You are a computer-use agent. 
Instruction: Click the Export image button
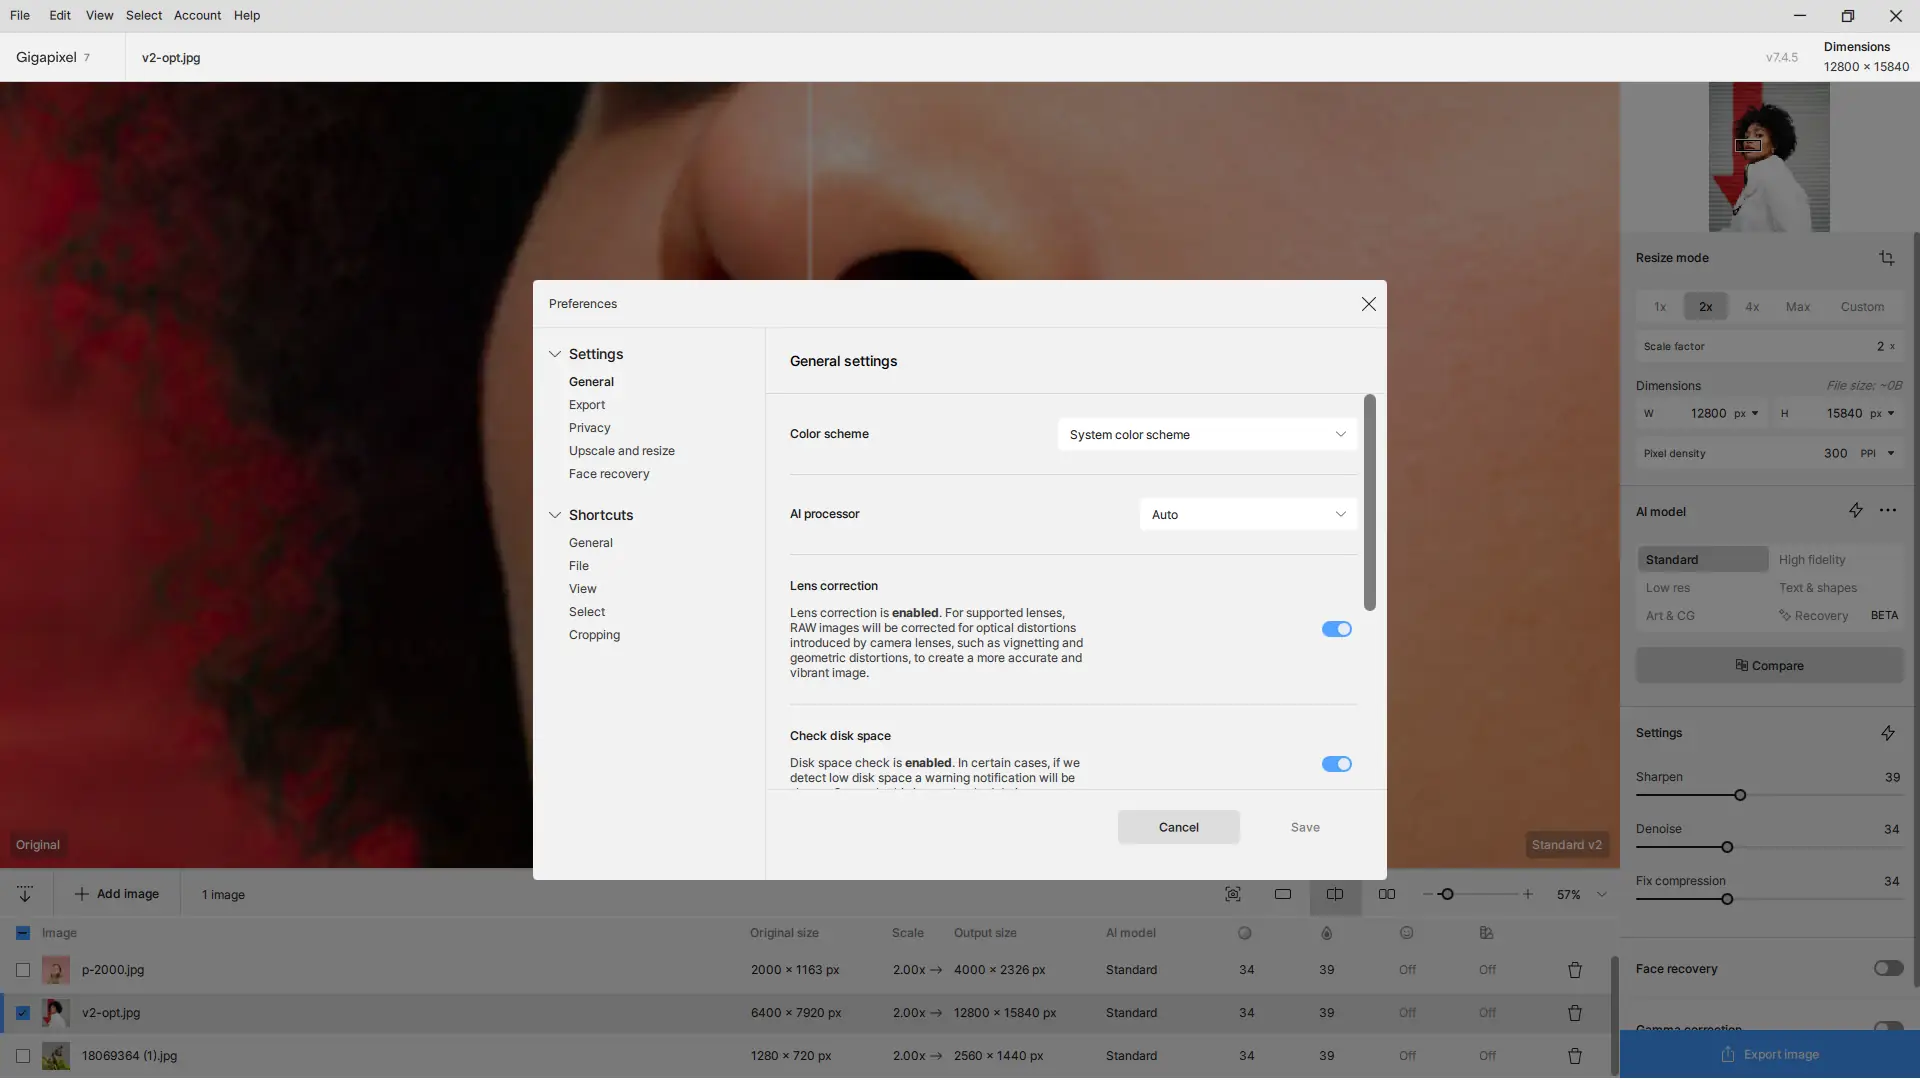1768,1054
